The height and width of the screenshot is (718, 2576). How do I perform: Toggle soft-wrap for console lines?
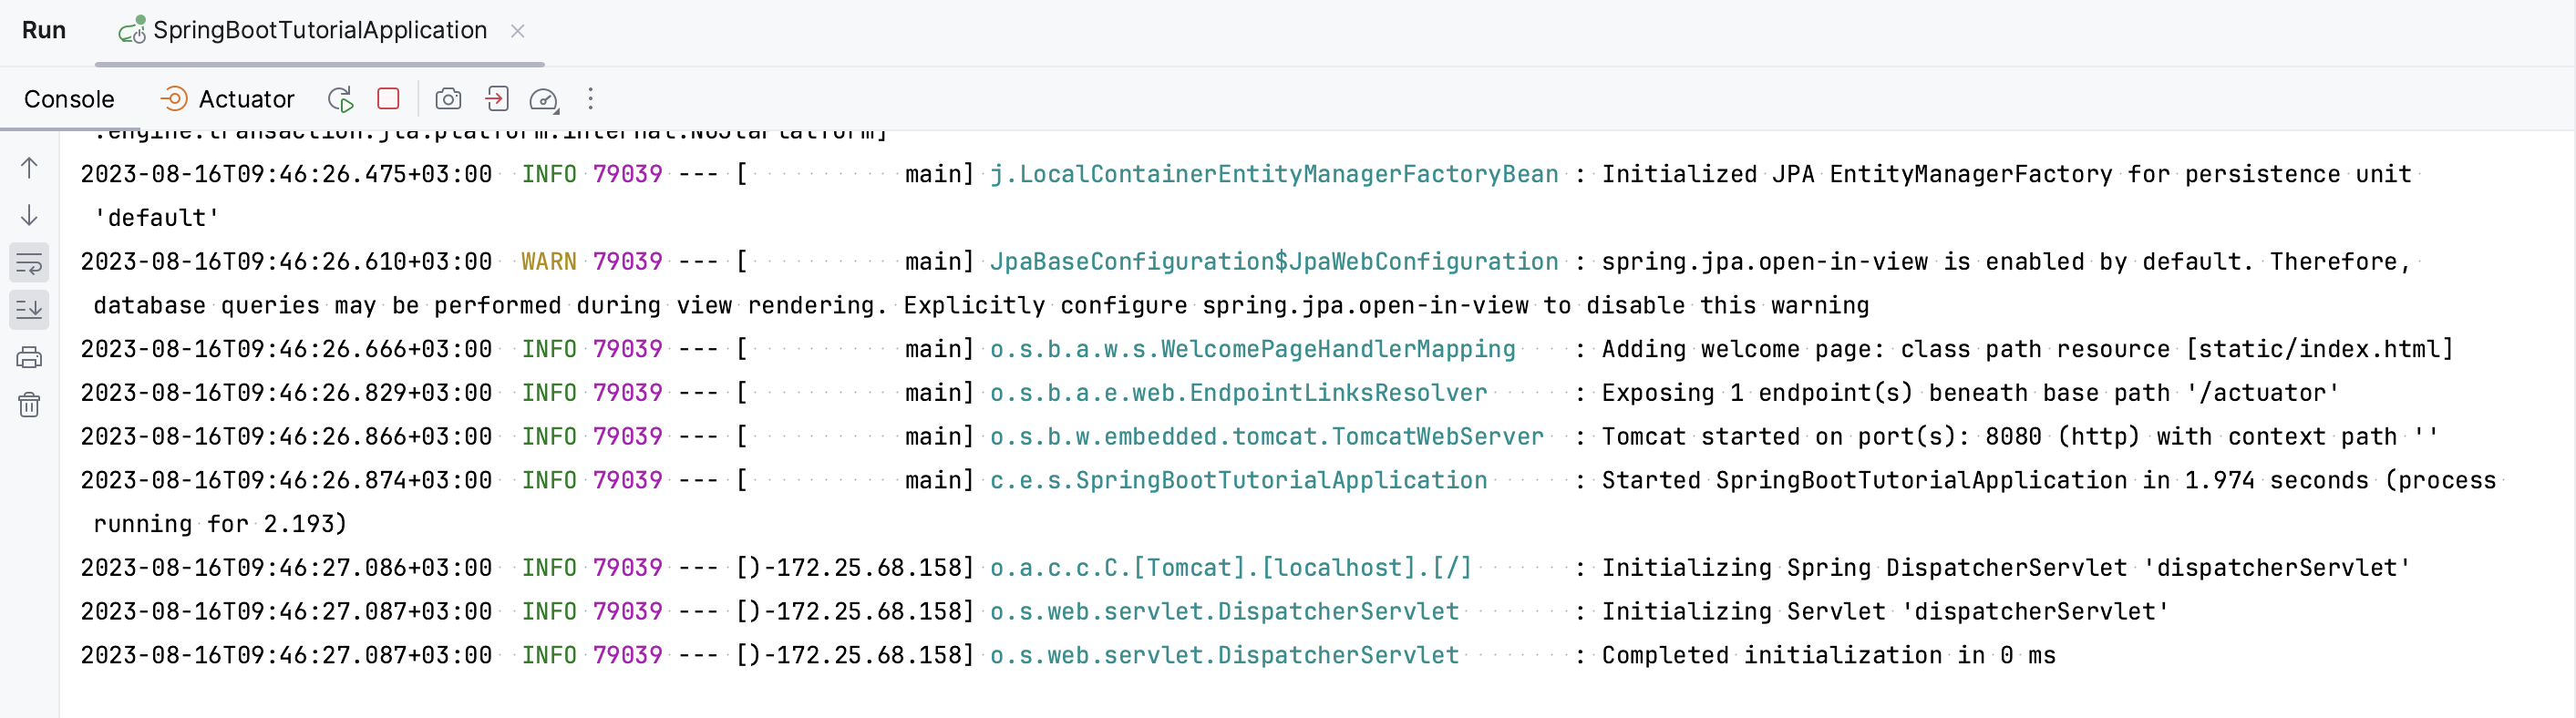(29, 263)
